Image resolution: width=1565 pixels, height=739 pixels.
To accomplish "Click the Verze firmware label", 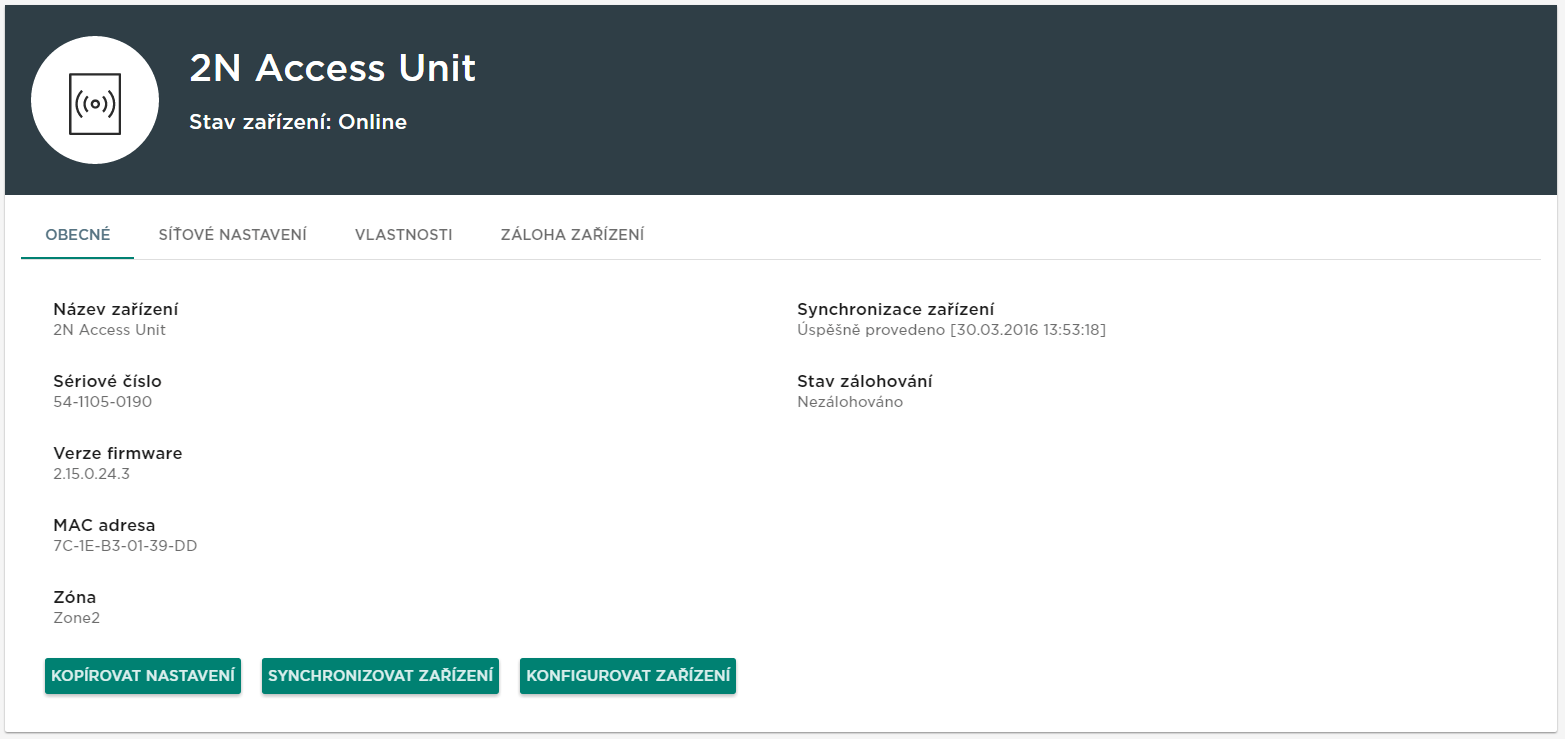I will (x=118, y=454).
